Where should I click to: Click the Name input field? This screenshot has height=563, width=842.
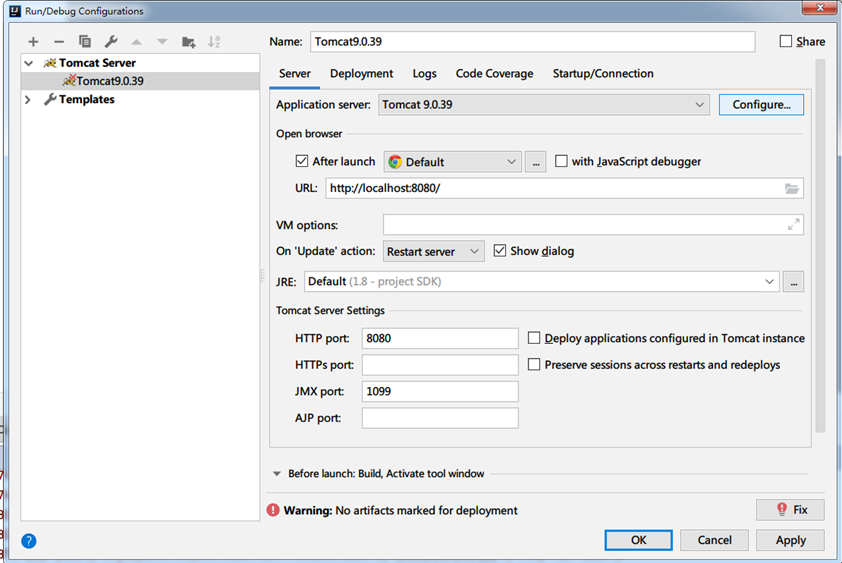[533, 42]
